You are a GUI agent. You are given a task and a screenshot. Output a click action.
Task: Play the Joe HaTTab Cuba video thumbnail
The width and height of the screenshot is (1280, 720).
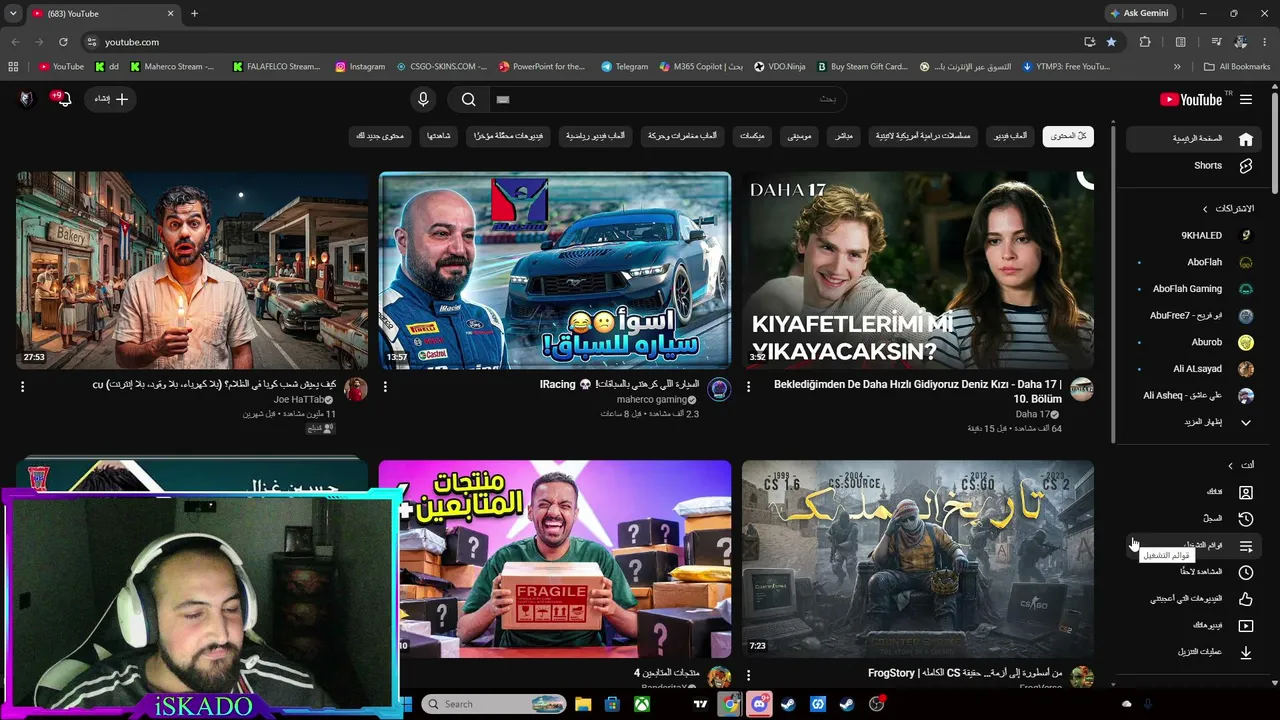click(192, 271)
